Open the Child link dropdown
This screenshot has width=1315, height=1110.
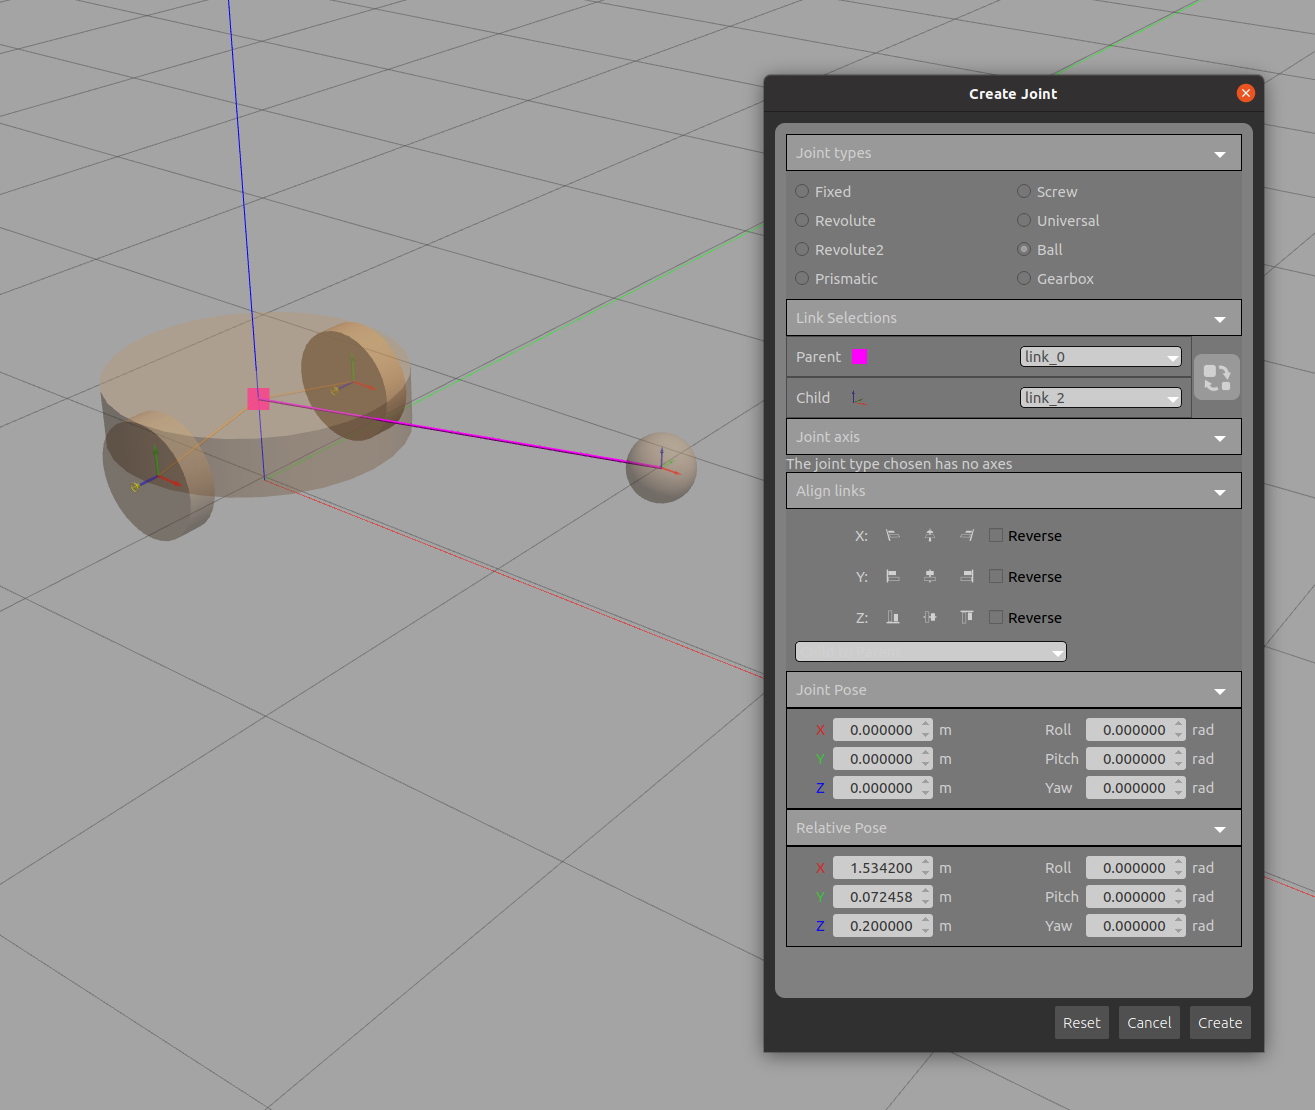pyautogui.click(x=1100, y=398)
